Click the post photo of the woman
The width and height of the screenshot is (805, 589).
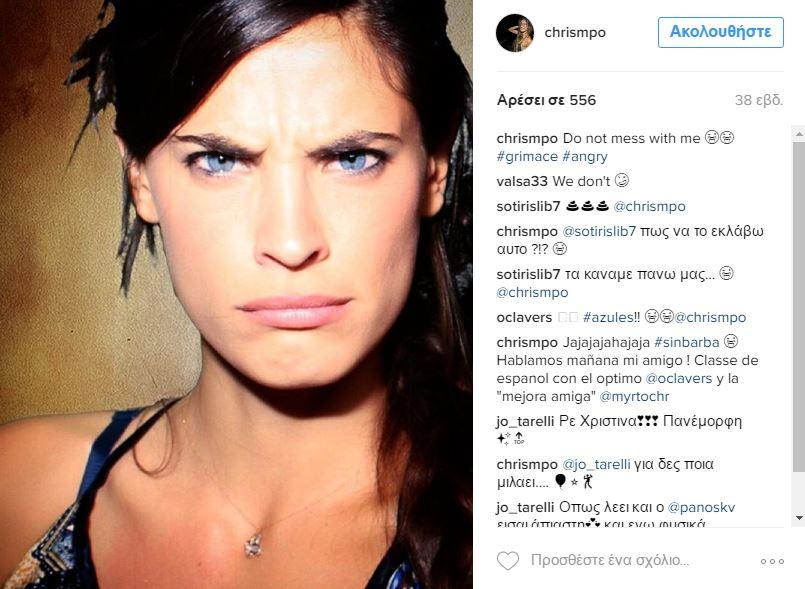236,294
